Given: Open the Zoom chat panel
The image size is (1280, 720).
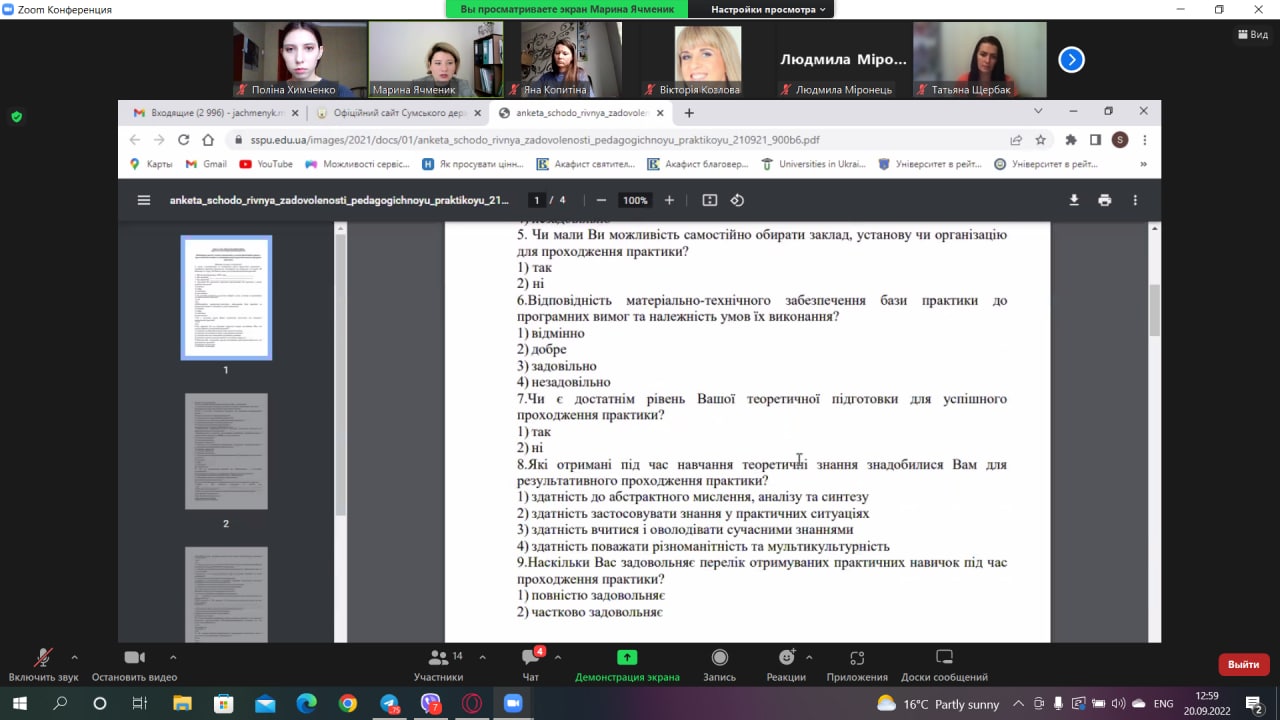Looking at the screenshot, I should [531, 664].
